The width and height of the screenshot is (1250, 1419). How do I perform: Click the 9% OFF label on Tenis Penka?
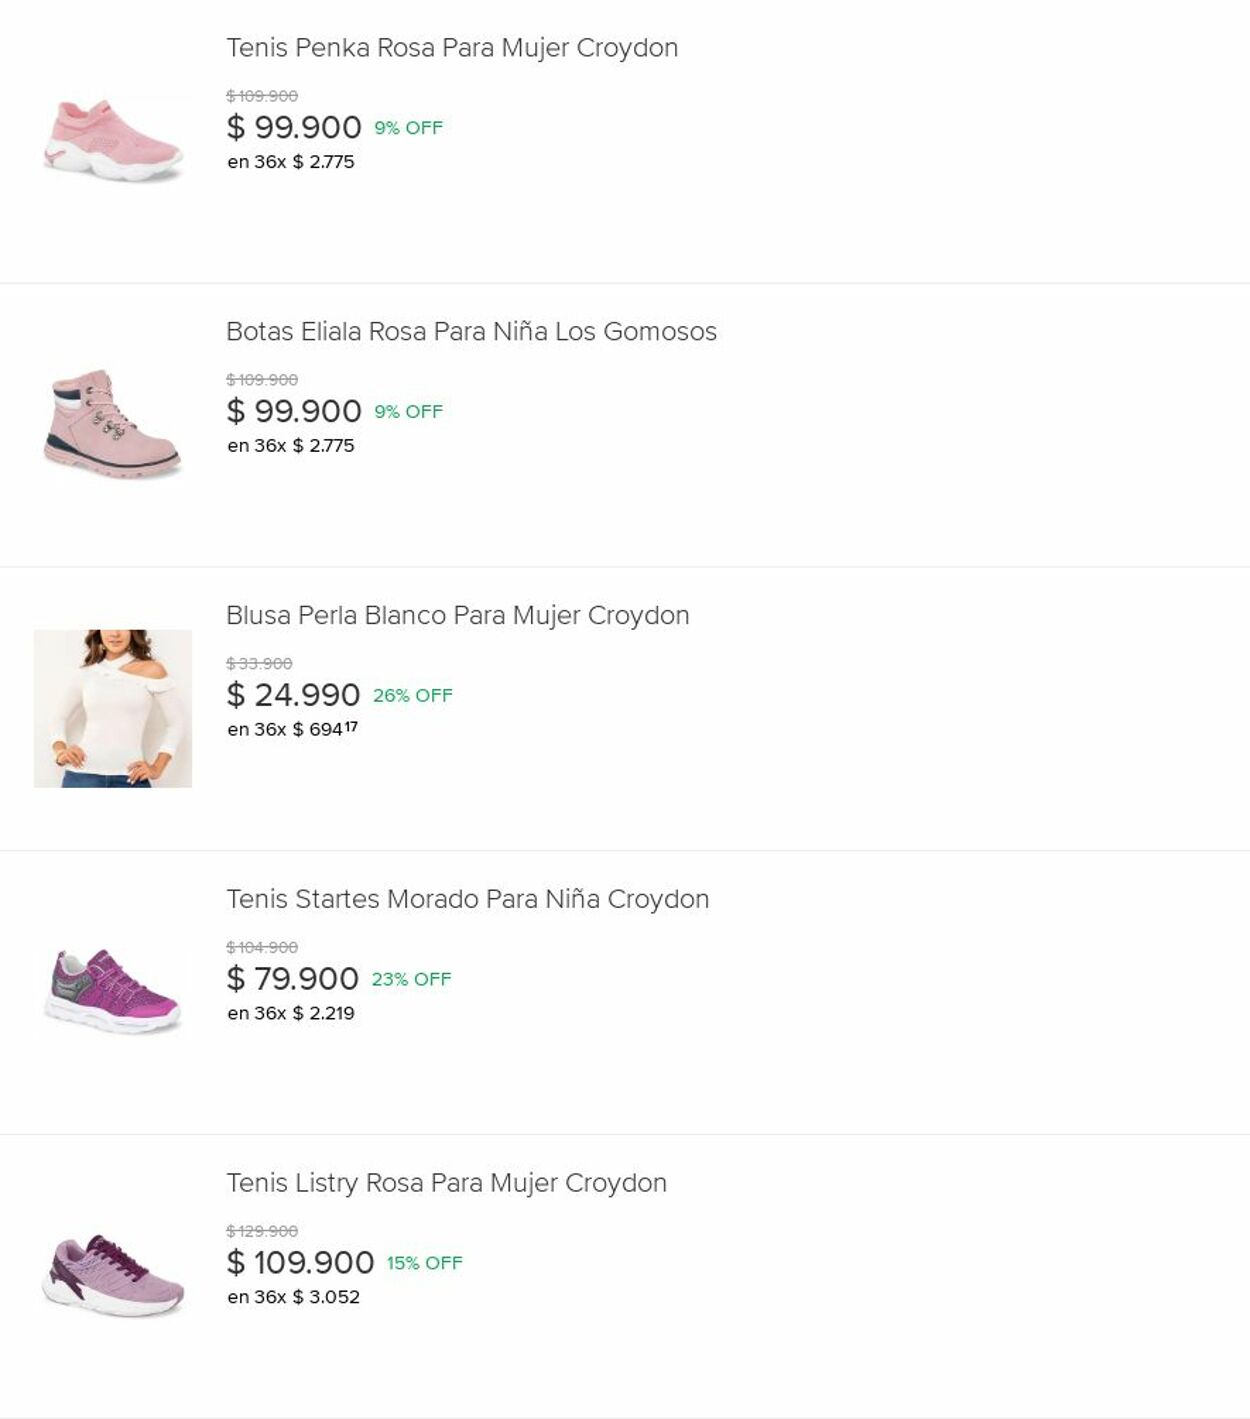click(x=408, y=128)
